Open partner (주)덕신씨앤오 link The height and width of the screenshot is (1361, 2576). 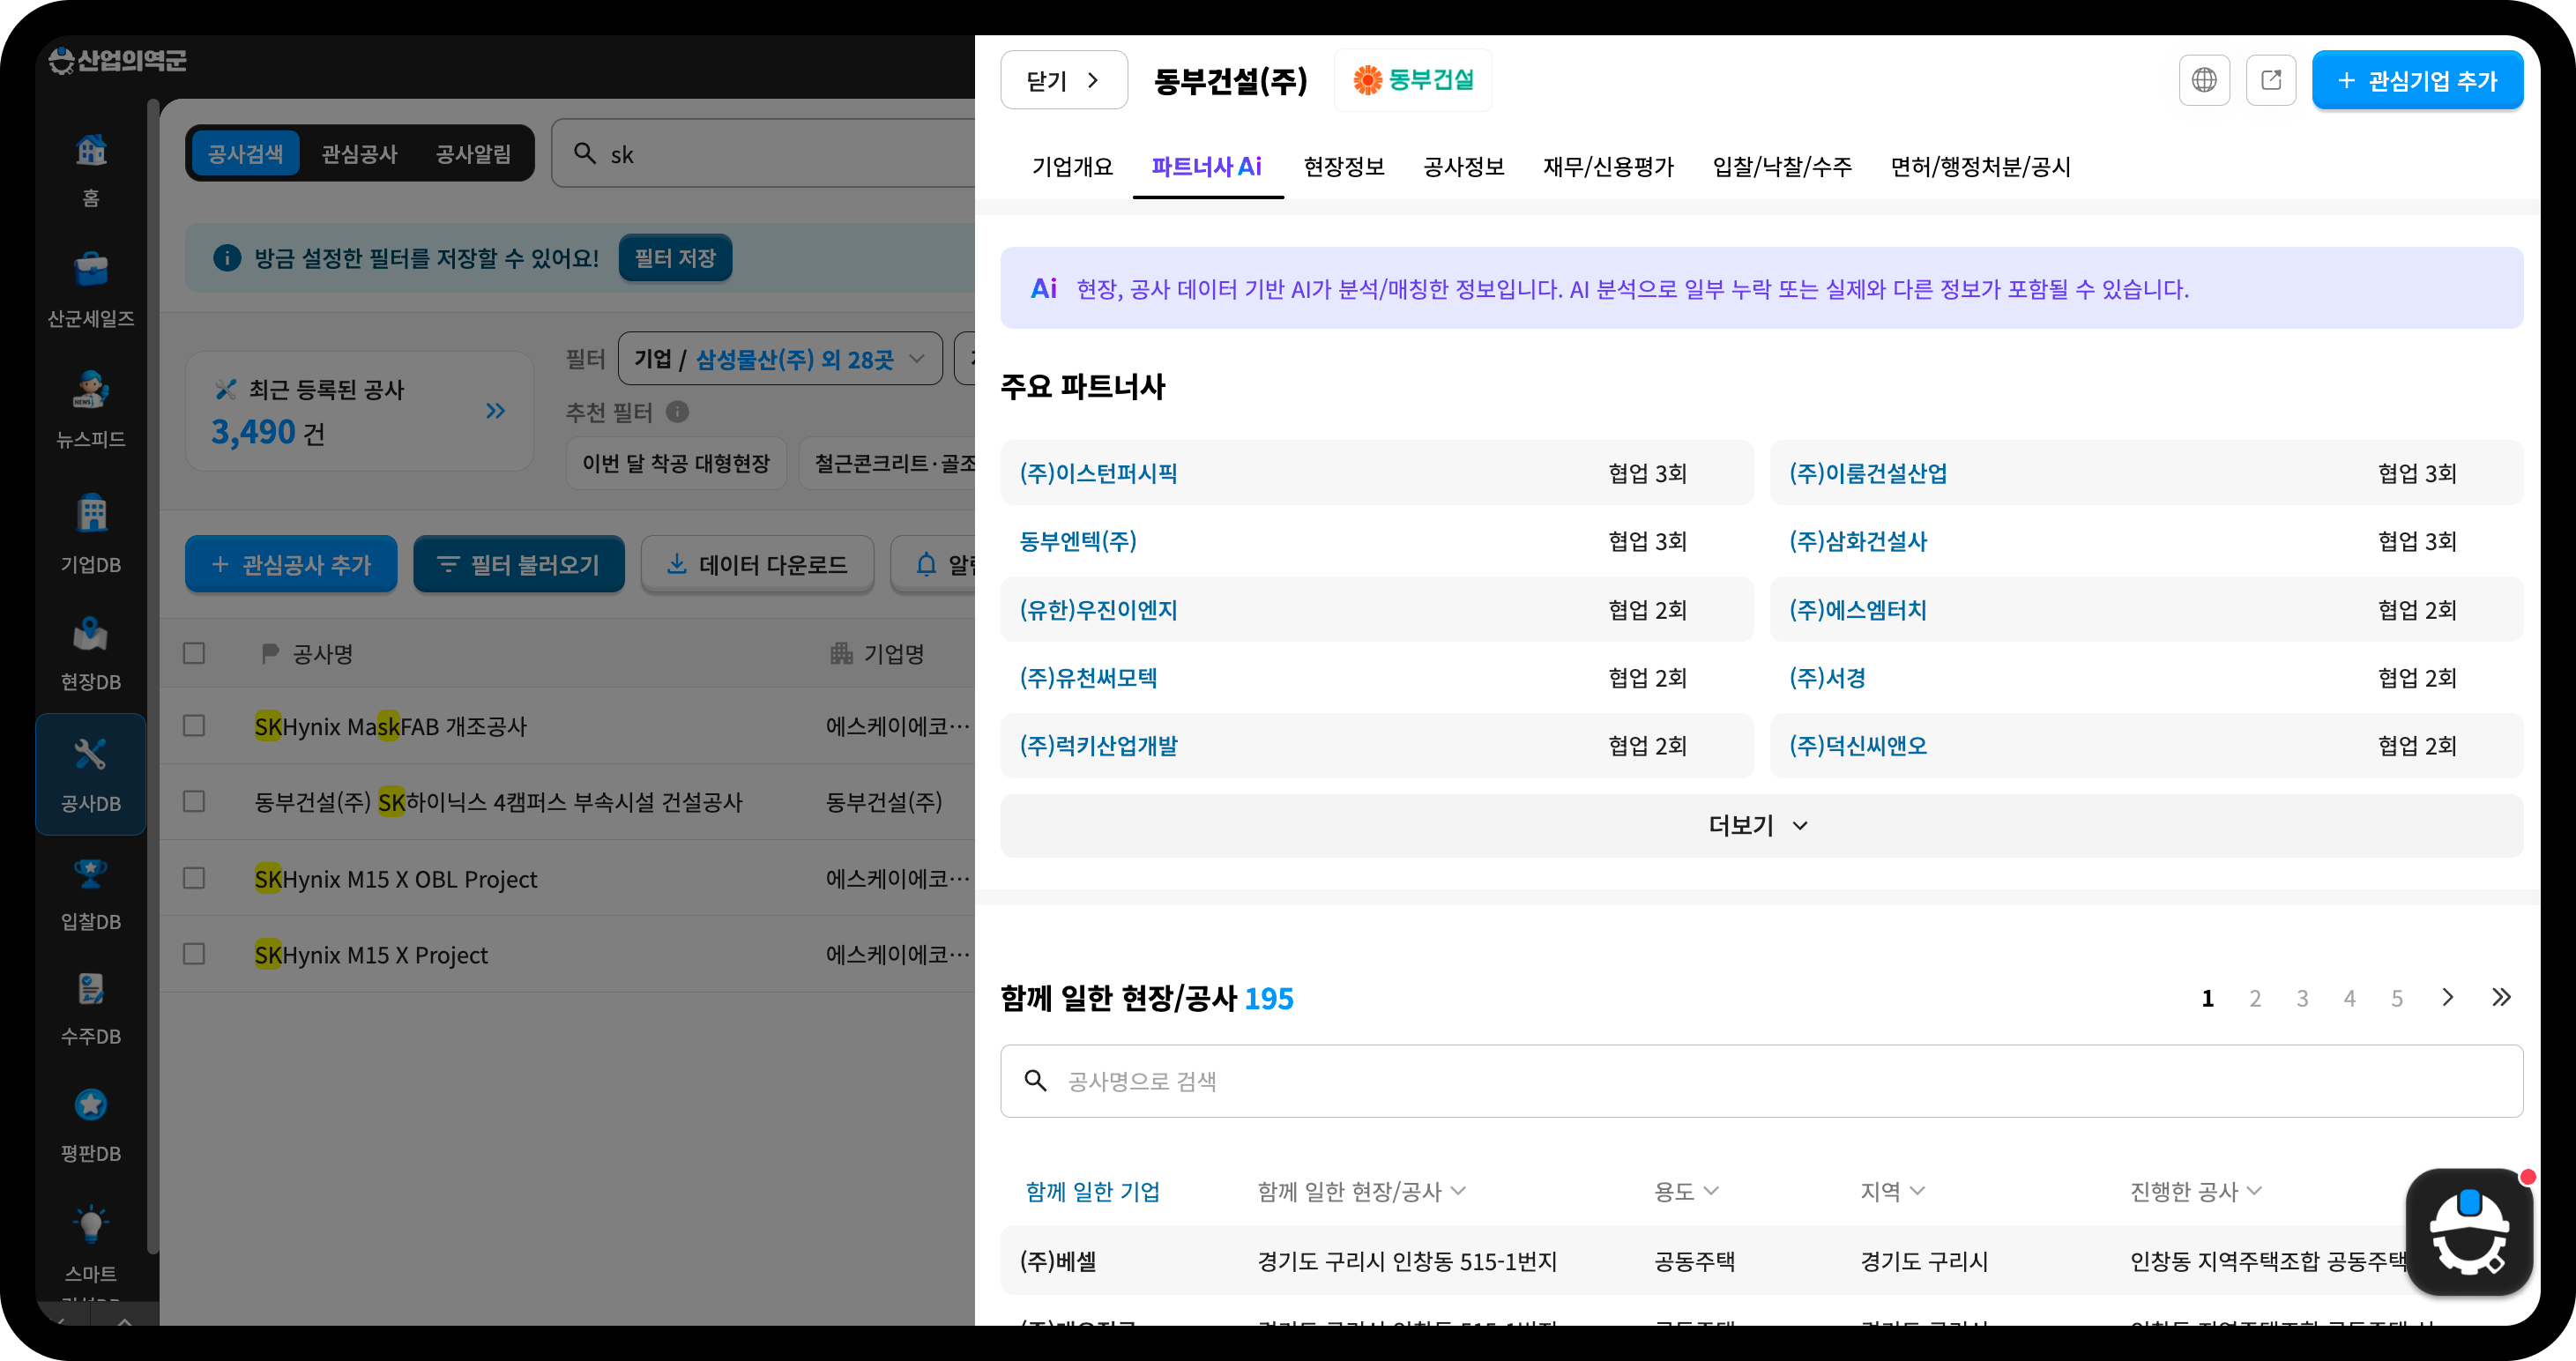click(1858, 746)
